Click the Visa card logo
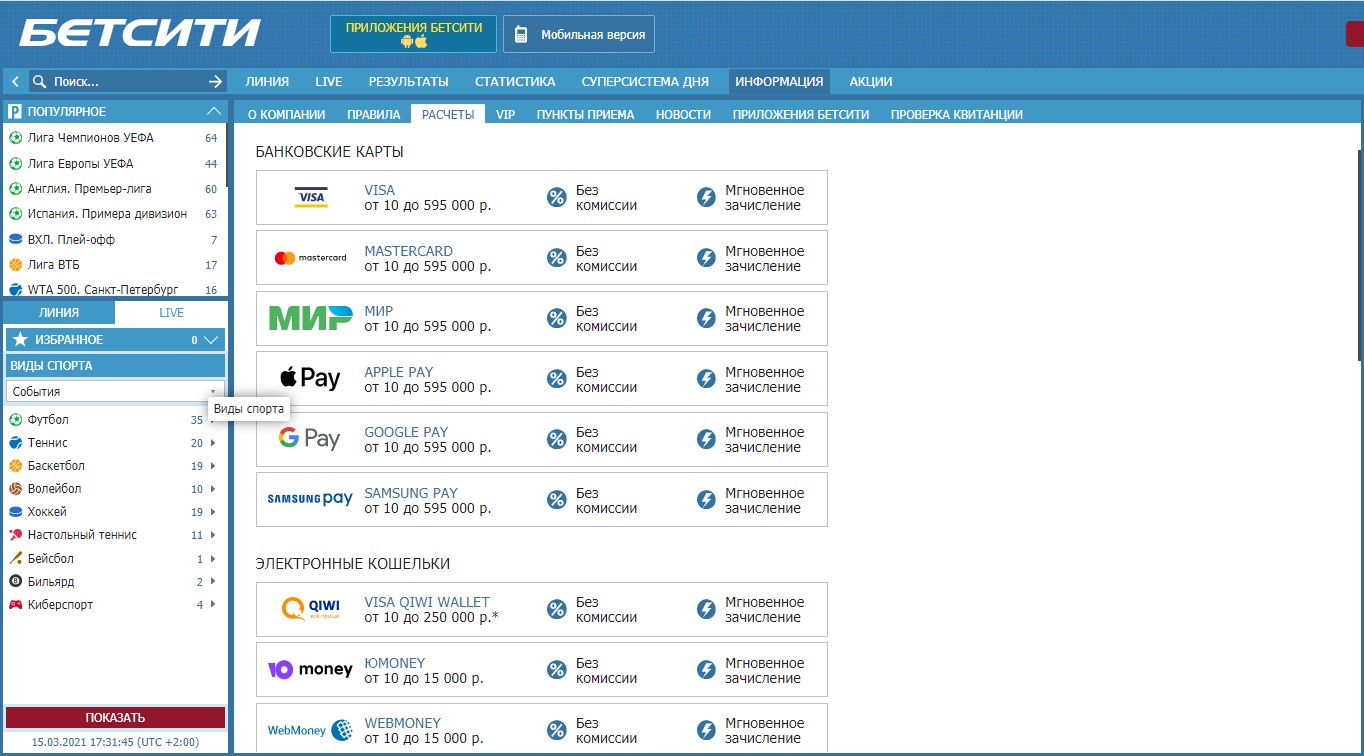Image resolution: width=1364 pixels, height=756 pixels. [311, 197]
